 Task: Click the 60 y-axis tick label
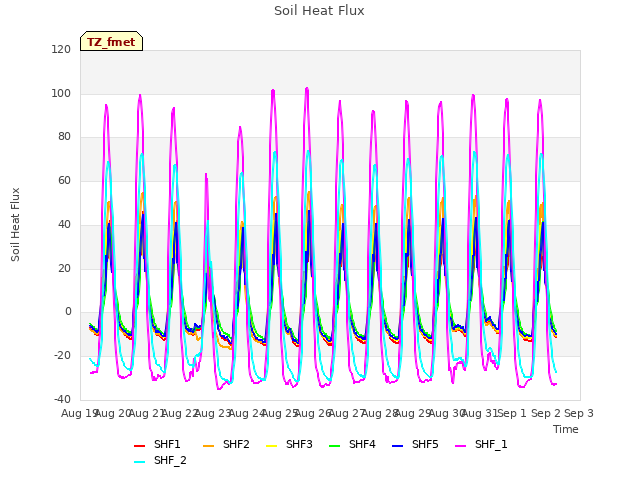click(x=64, y=180)
